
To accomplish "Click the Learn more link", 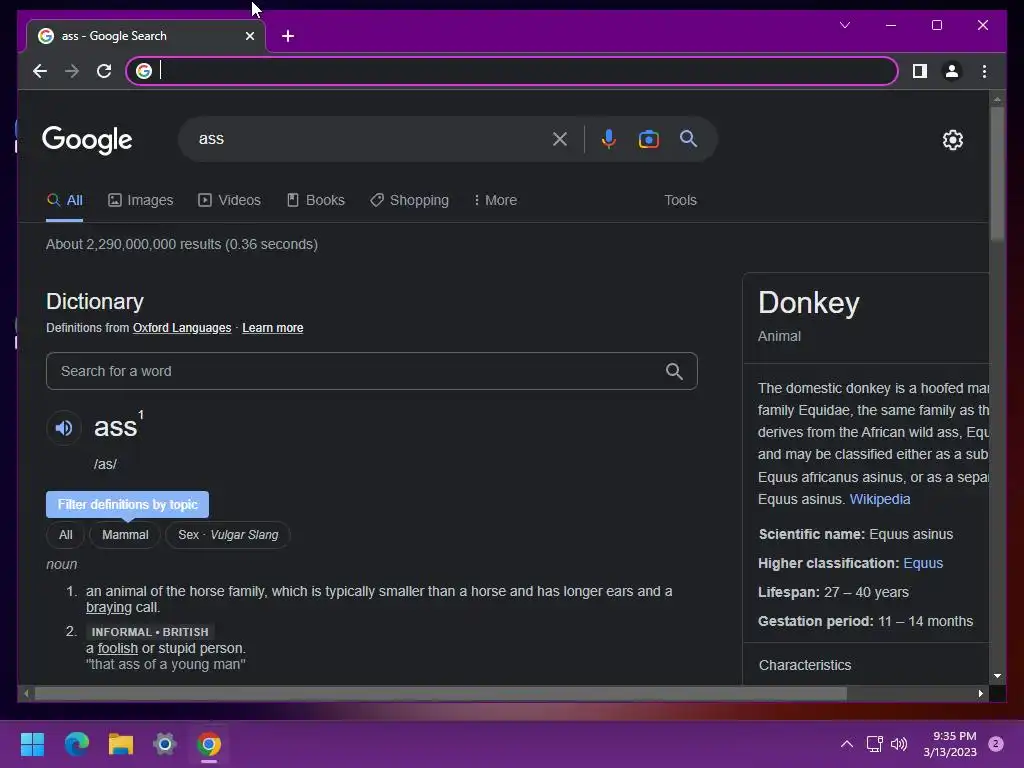I will click(x=272, y=328).
